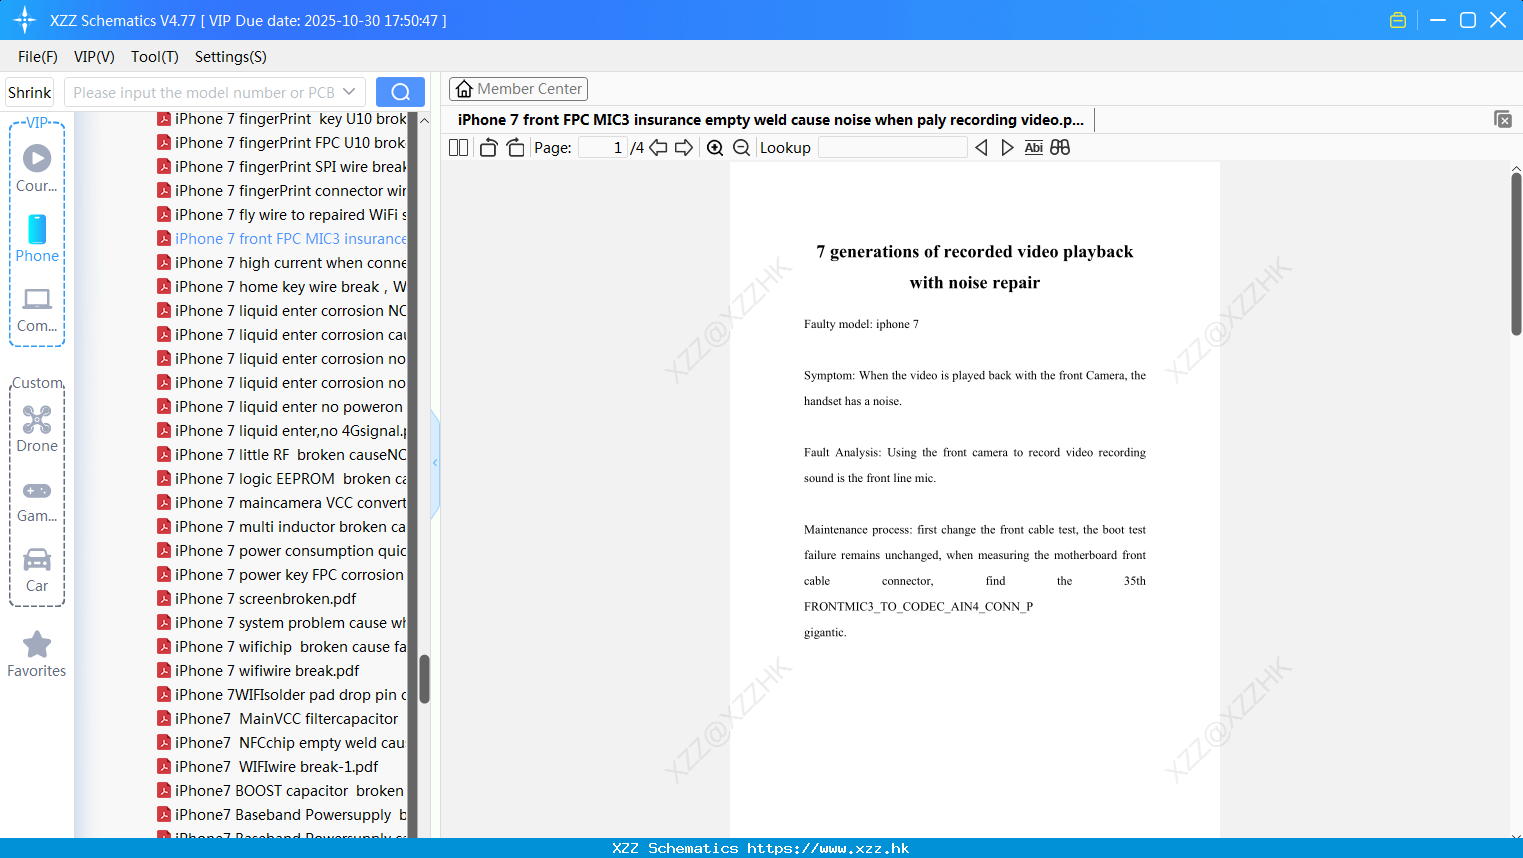1523x858 pixels.
Task: Open Member Center
Action: (x=518, y=89)
